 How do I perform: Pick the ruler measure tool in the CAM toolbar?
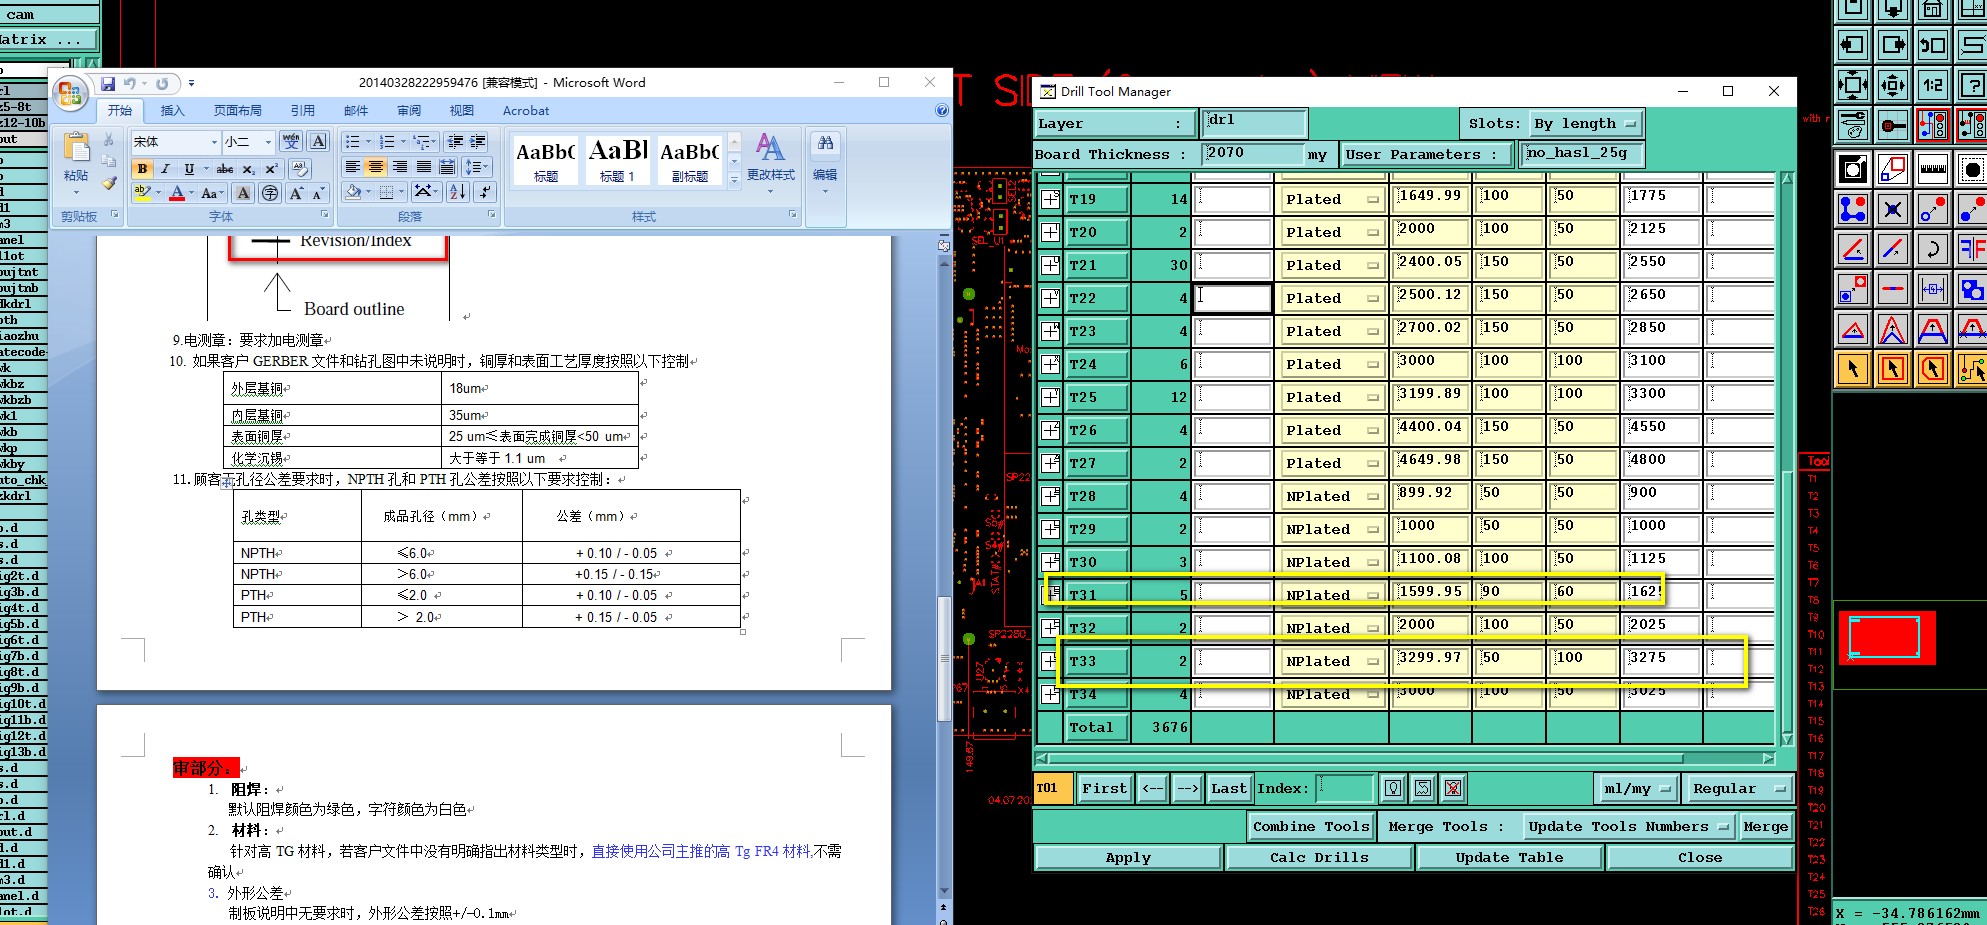click(x=1933, y=169)
